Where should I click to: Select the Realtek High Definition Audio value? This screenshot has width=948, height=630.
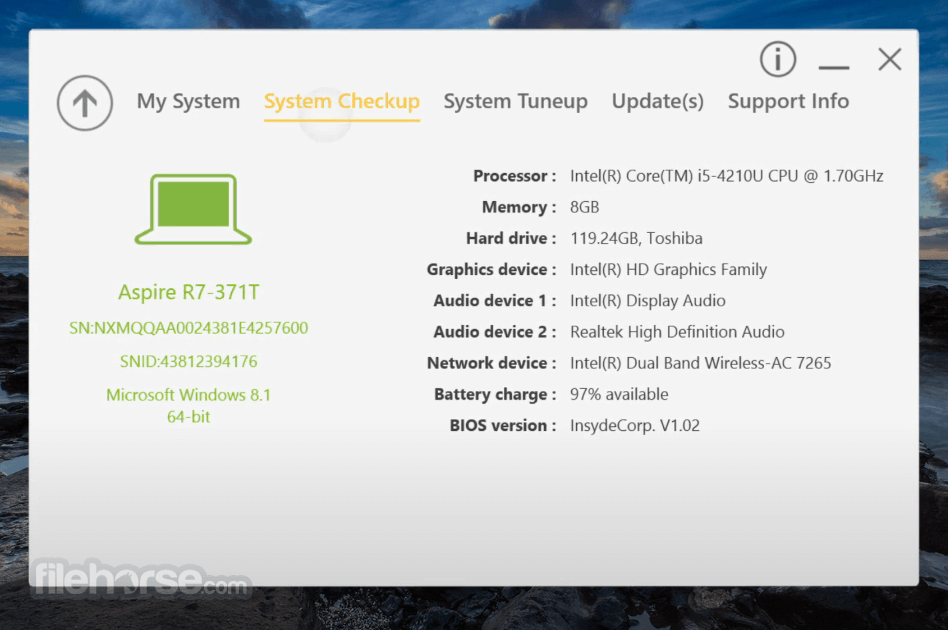[678, 332]
